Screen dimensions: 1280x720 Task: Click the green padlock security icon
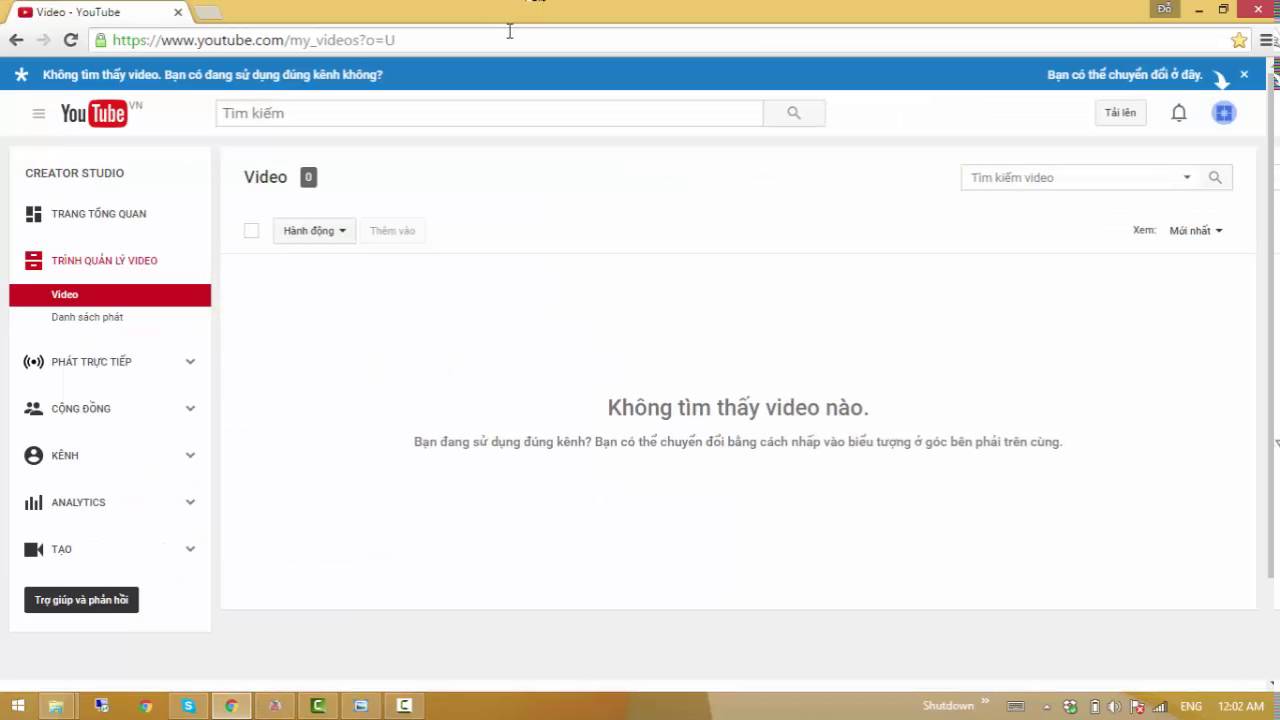pos(100,40)
